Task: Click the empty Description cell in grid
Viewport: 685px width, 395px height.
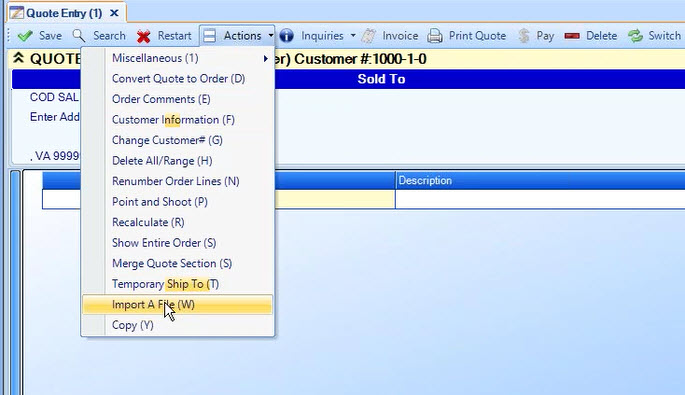Action: 540,199
